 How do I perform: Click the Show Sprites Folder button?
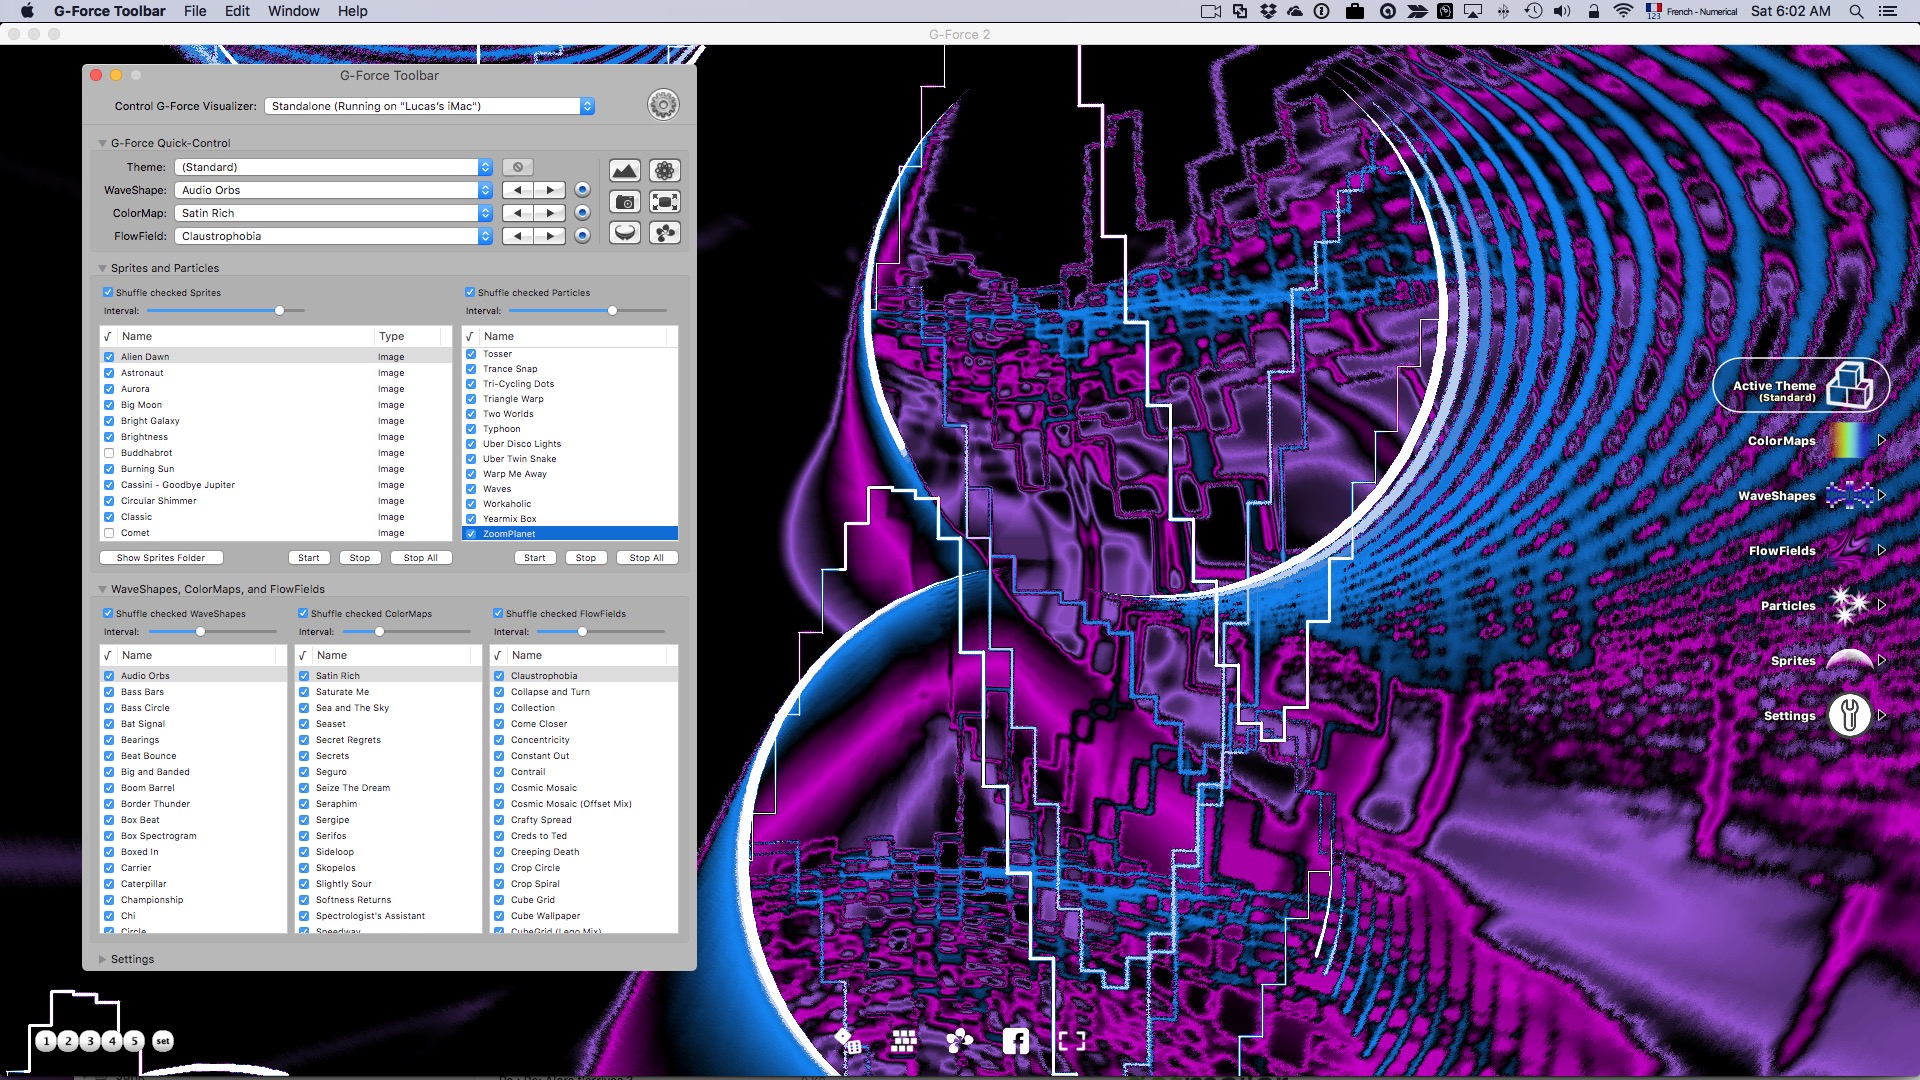pyautogui.click(x=161, y=558)
